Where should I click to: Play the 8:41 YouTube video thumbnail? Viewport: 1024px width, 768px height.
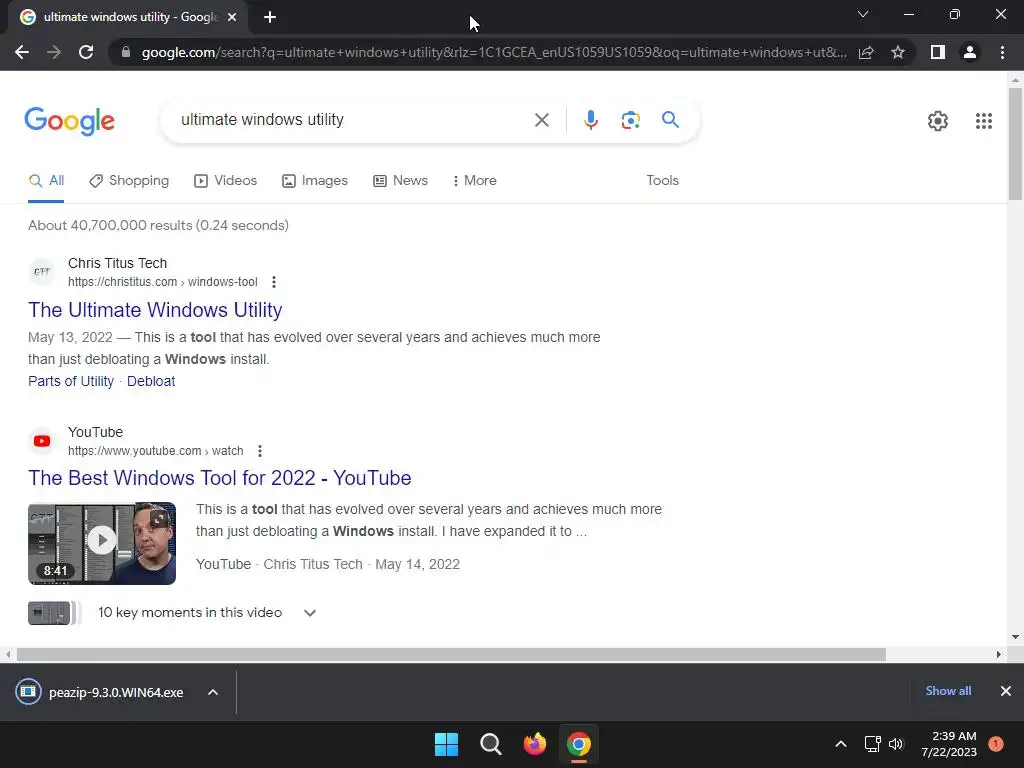(x=102, y=543)
